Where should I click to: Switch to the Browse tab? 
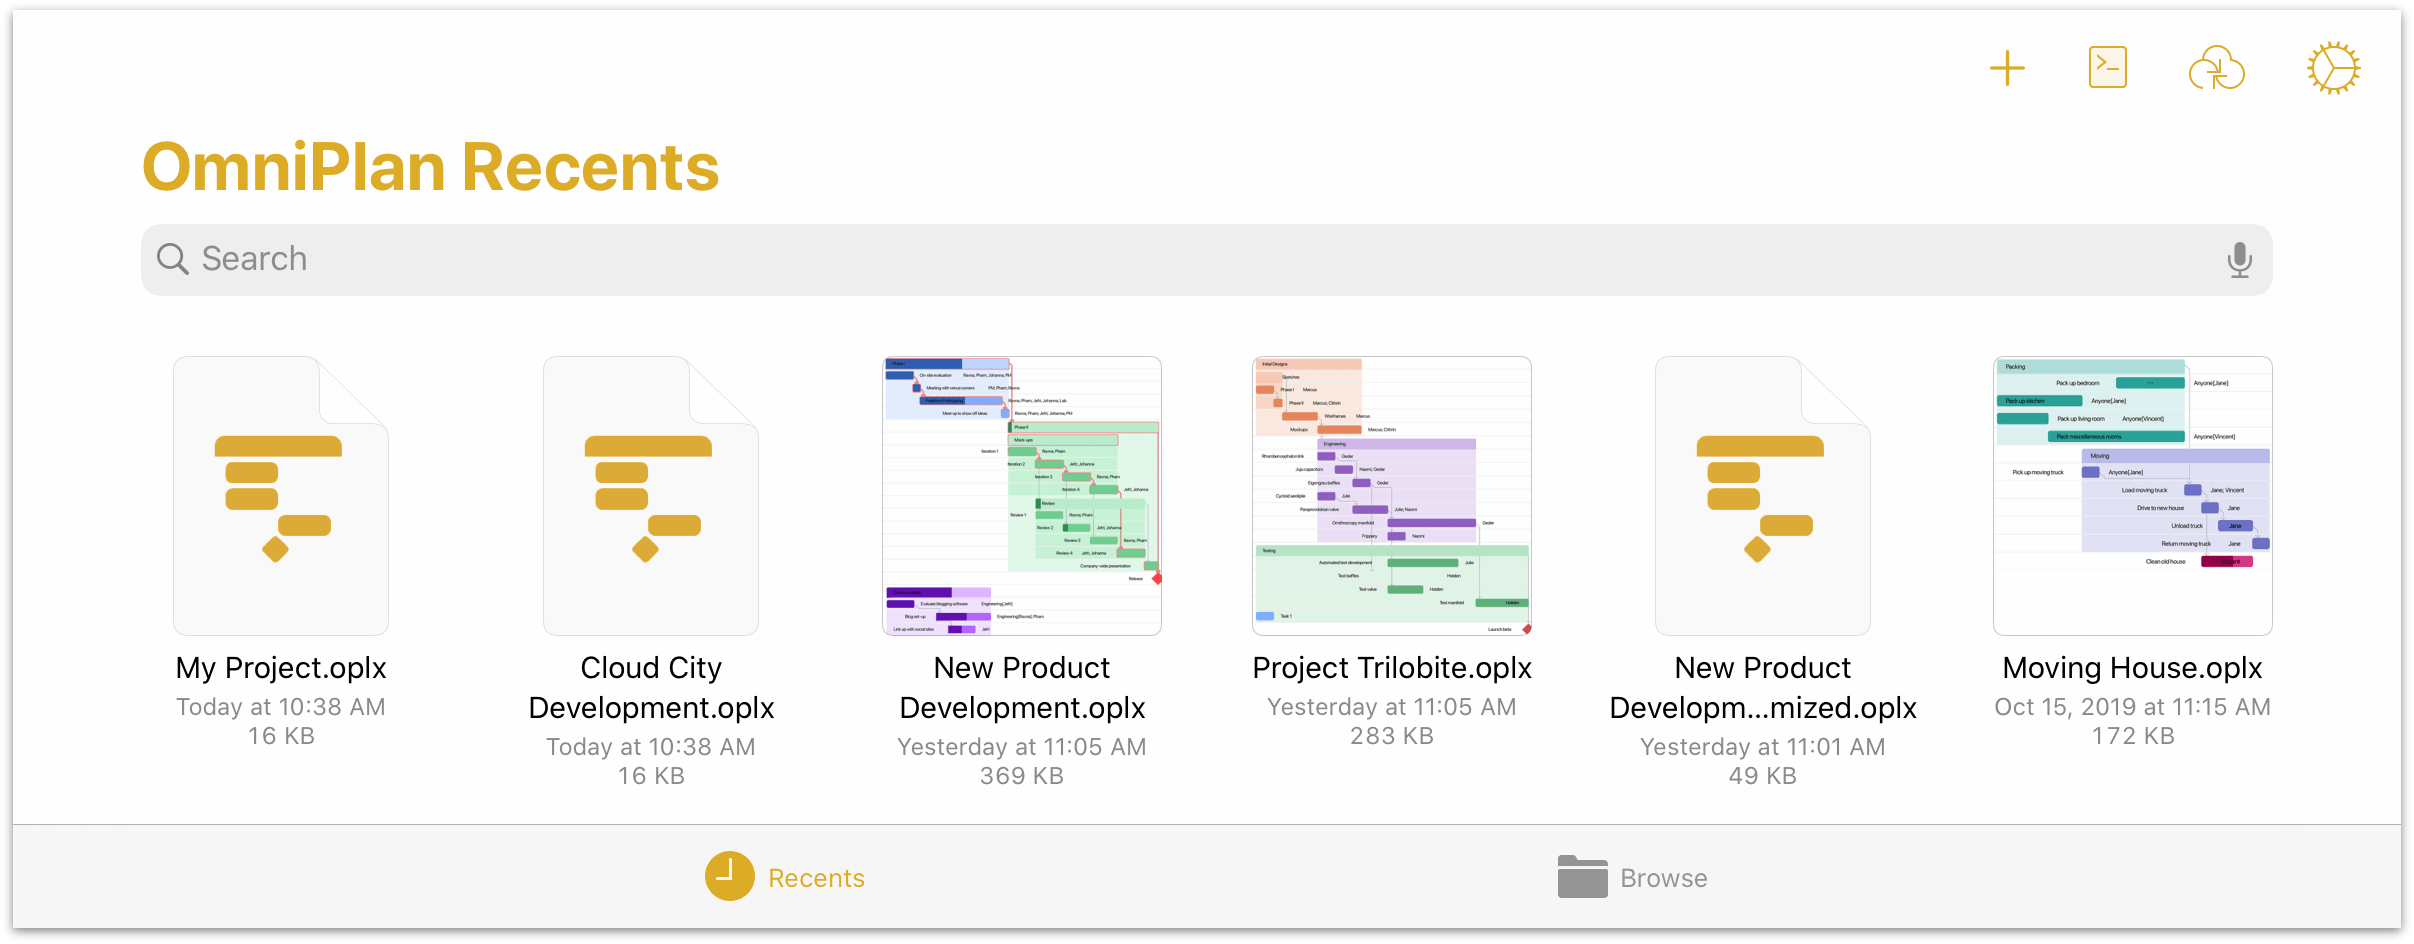click(1633, 877)
